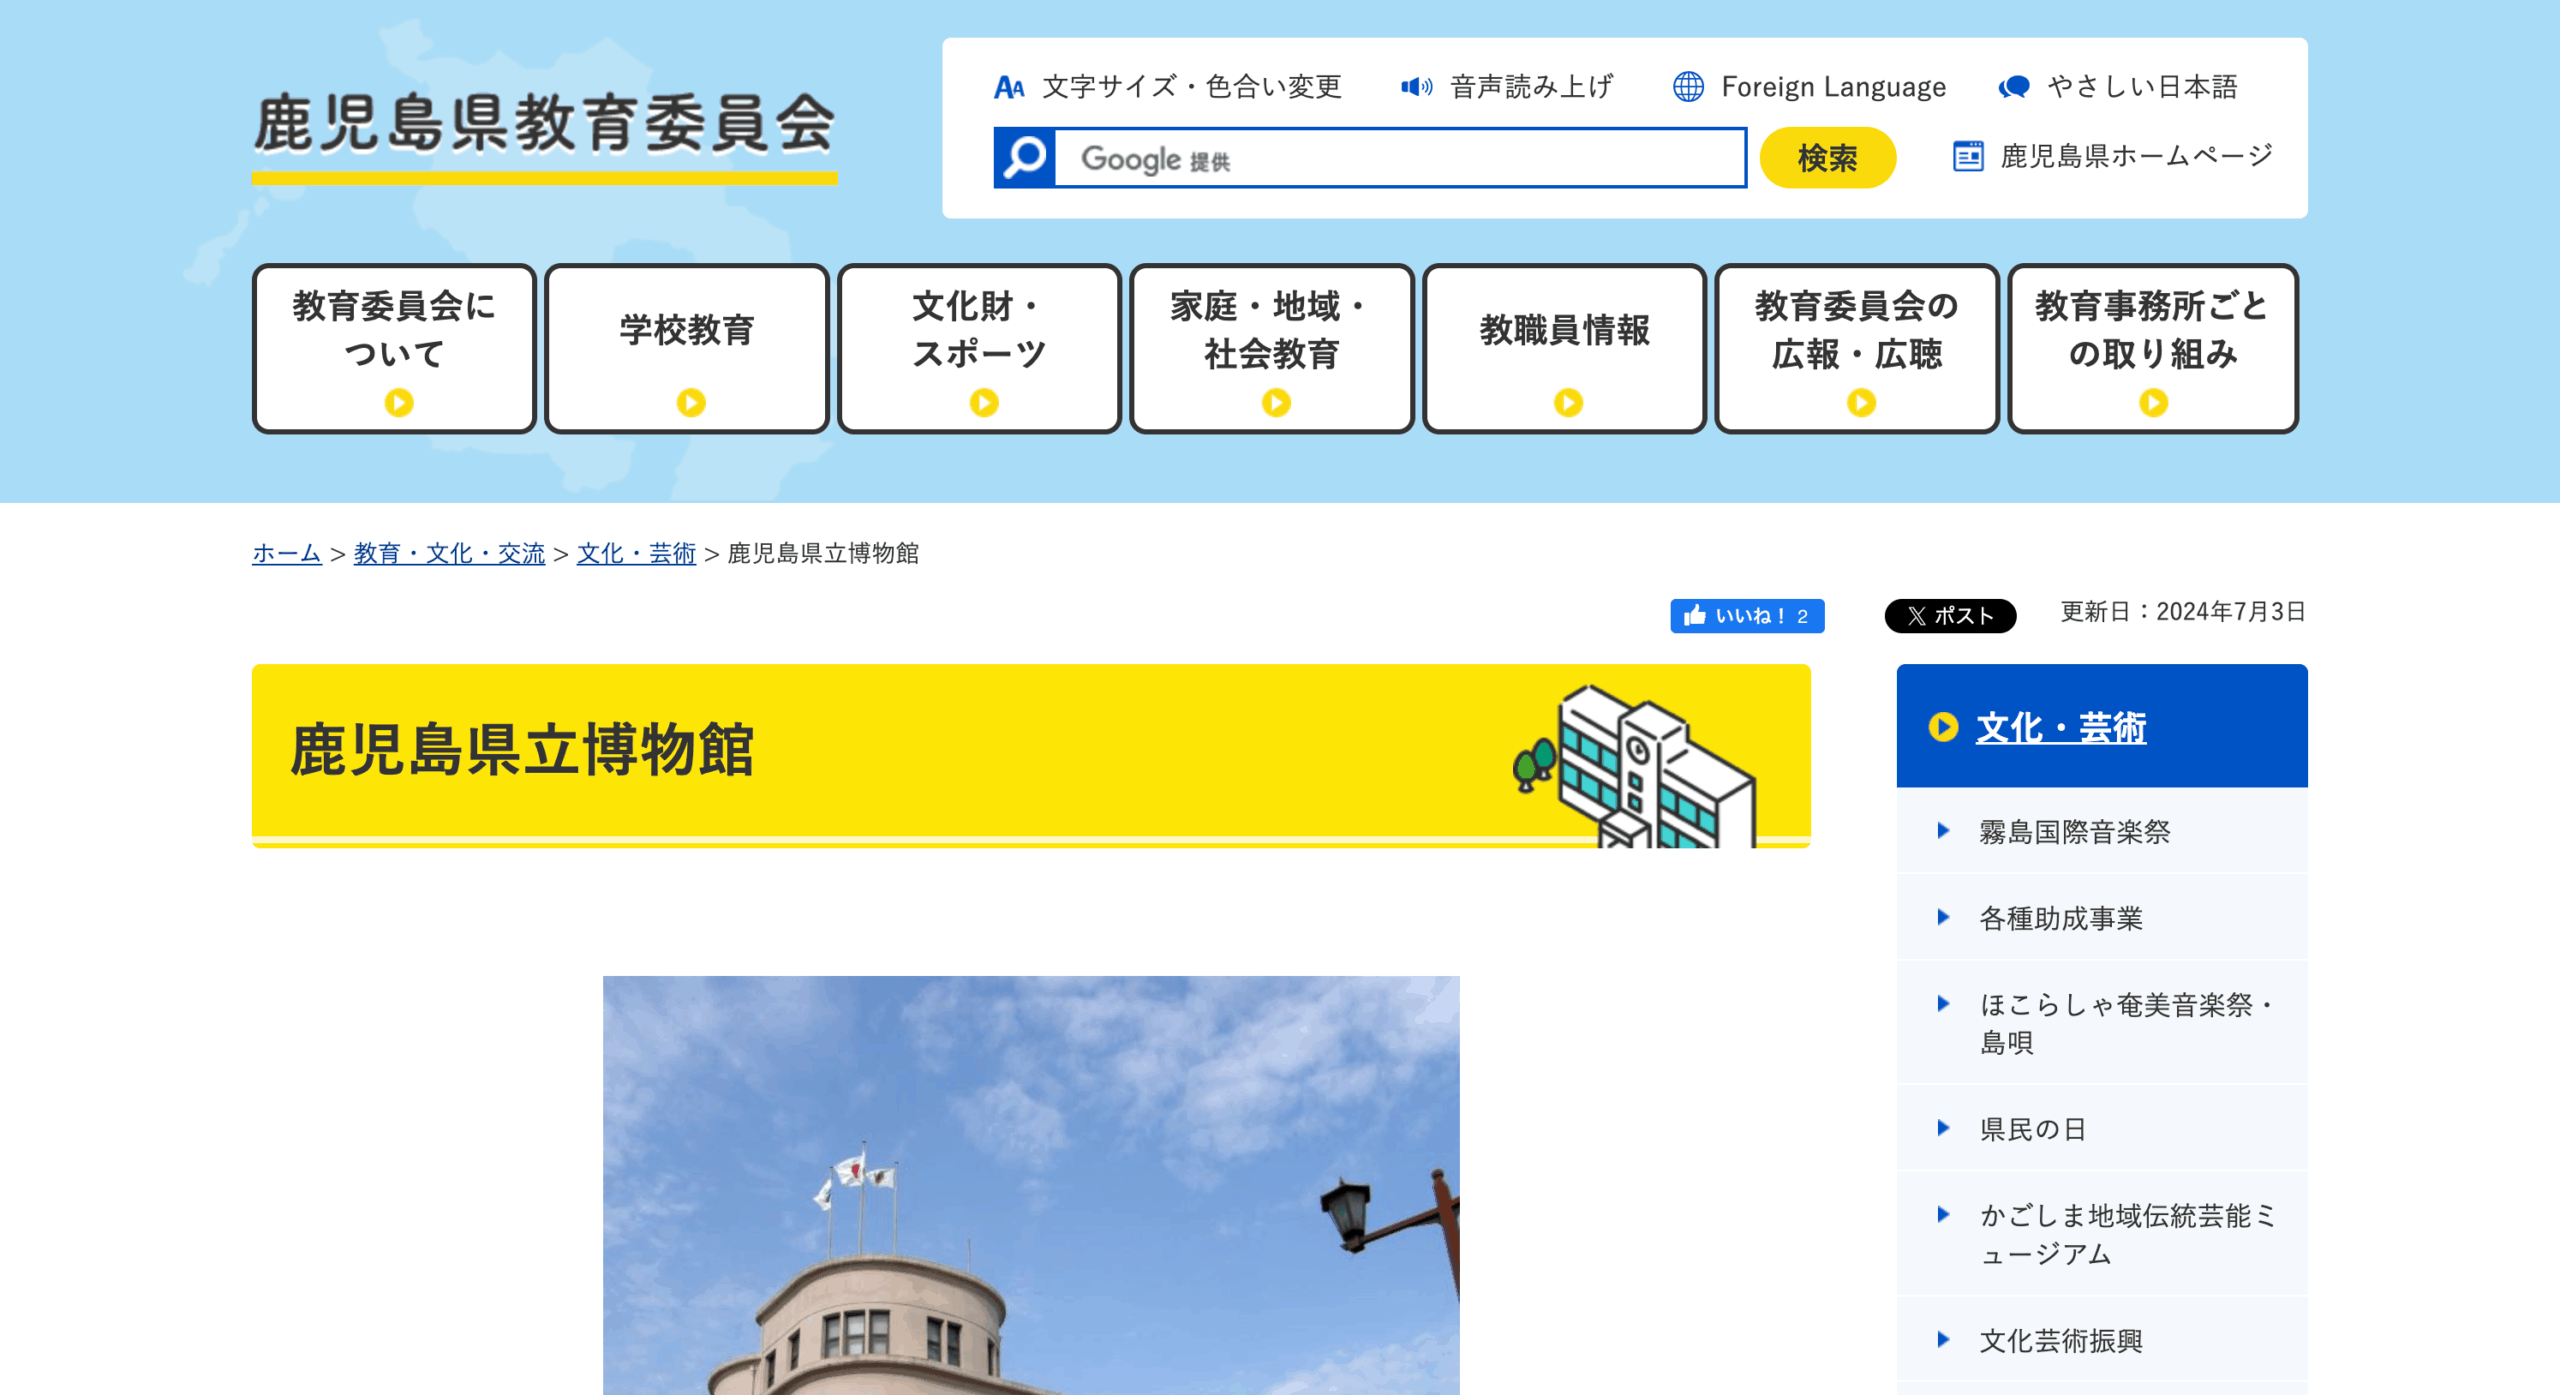Open sidebar 文化・芸術 heading link
2560x1395 pixels.
tap(2061, 727)
